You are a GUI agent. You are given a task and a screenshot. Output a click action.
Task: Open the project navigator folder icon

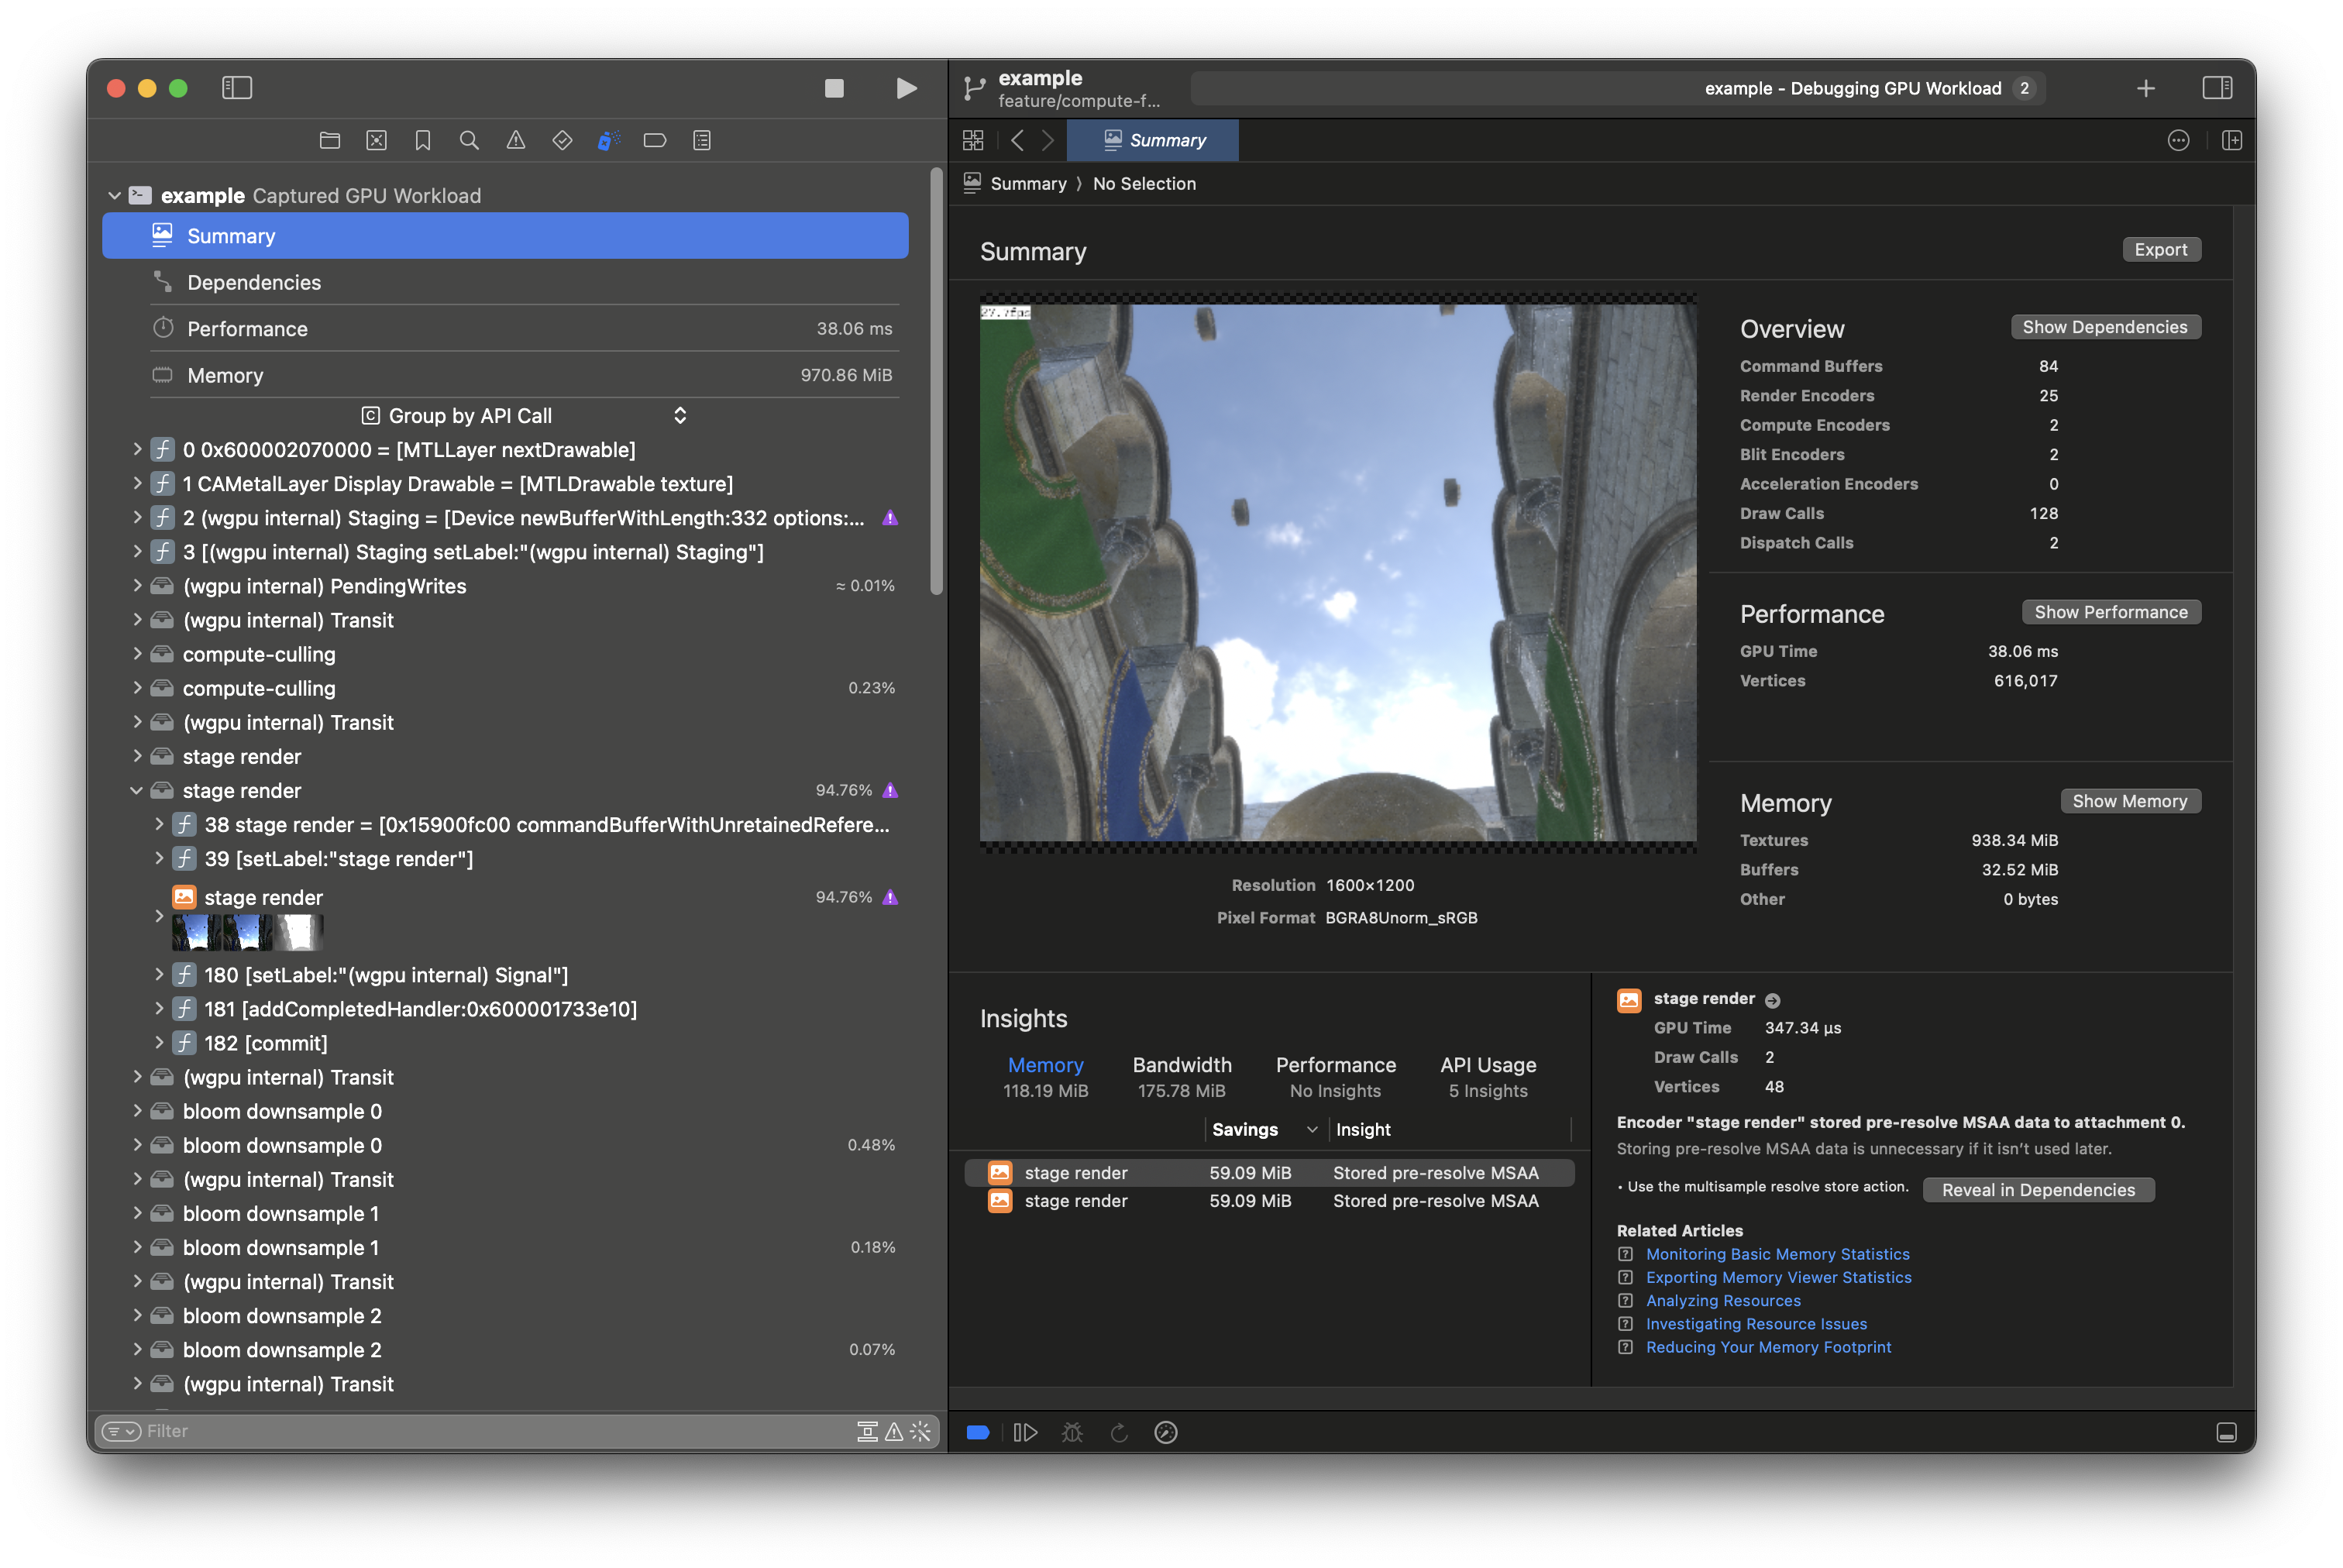330,140
